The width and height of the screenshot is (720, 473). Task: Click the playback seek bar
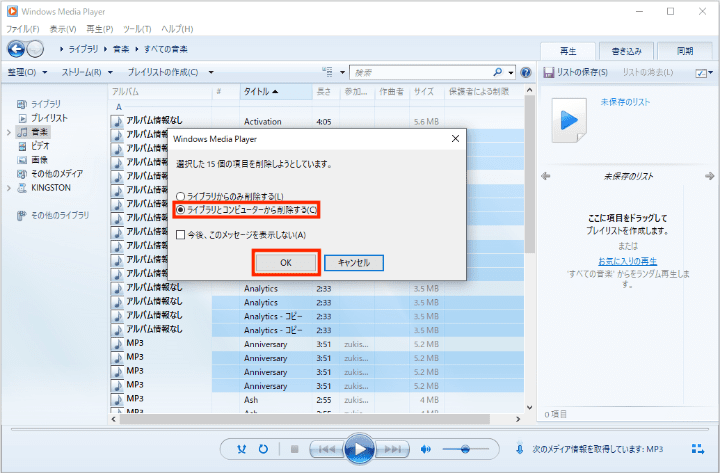click(360, 430)
